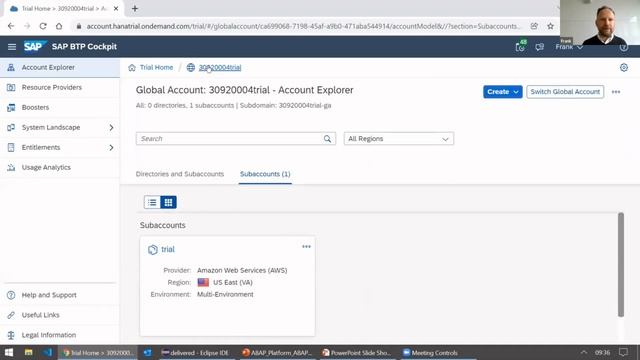Screen dimensions: 640x360
Task: Open Legal Information
Action: pyautogui.click(x=60, y=335)
